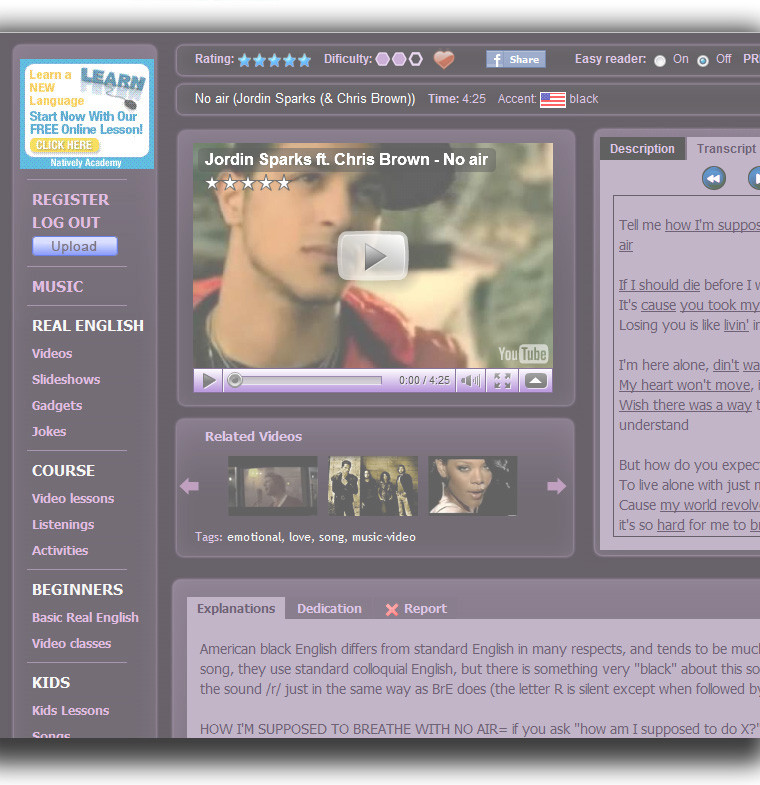Turn Easy reader Off
The width and height of the screenshot is (760, 785).
click(x=703, y=61)
